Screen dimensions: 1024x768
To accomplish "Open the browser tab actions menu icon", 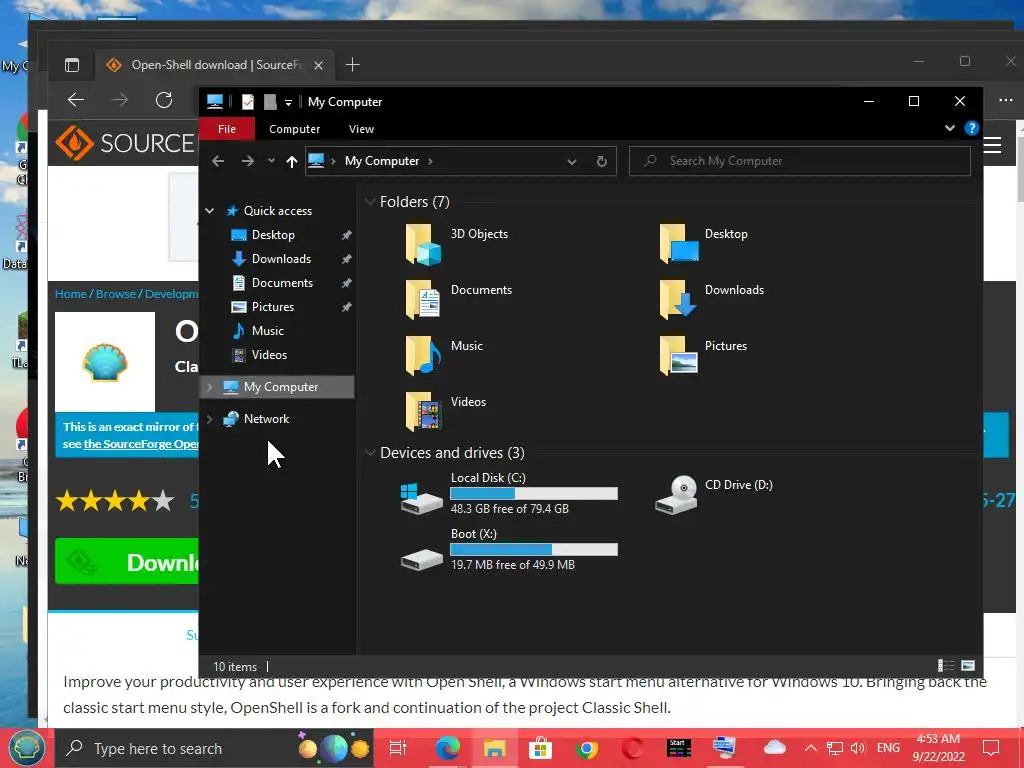I will pyautogui.click(x=72, y=65).
